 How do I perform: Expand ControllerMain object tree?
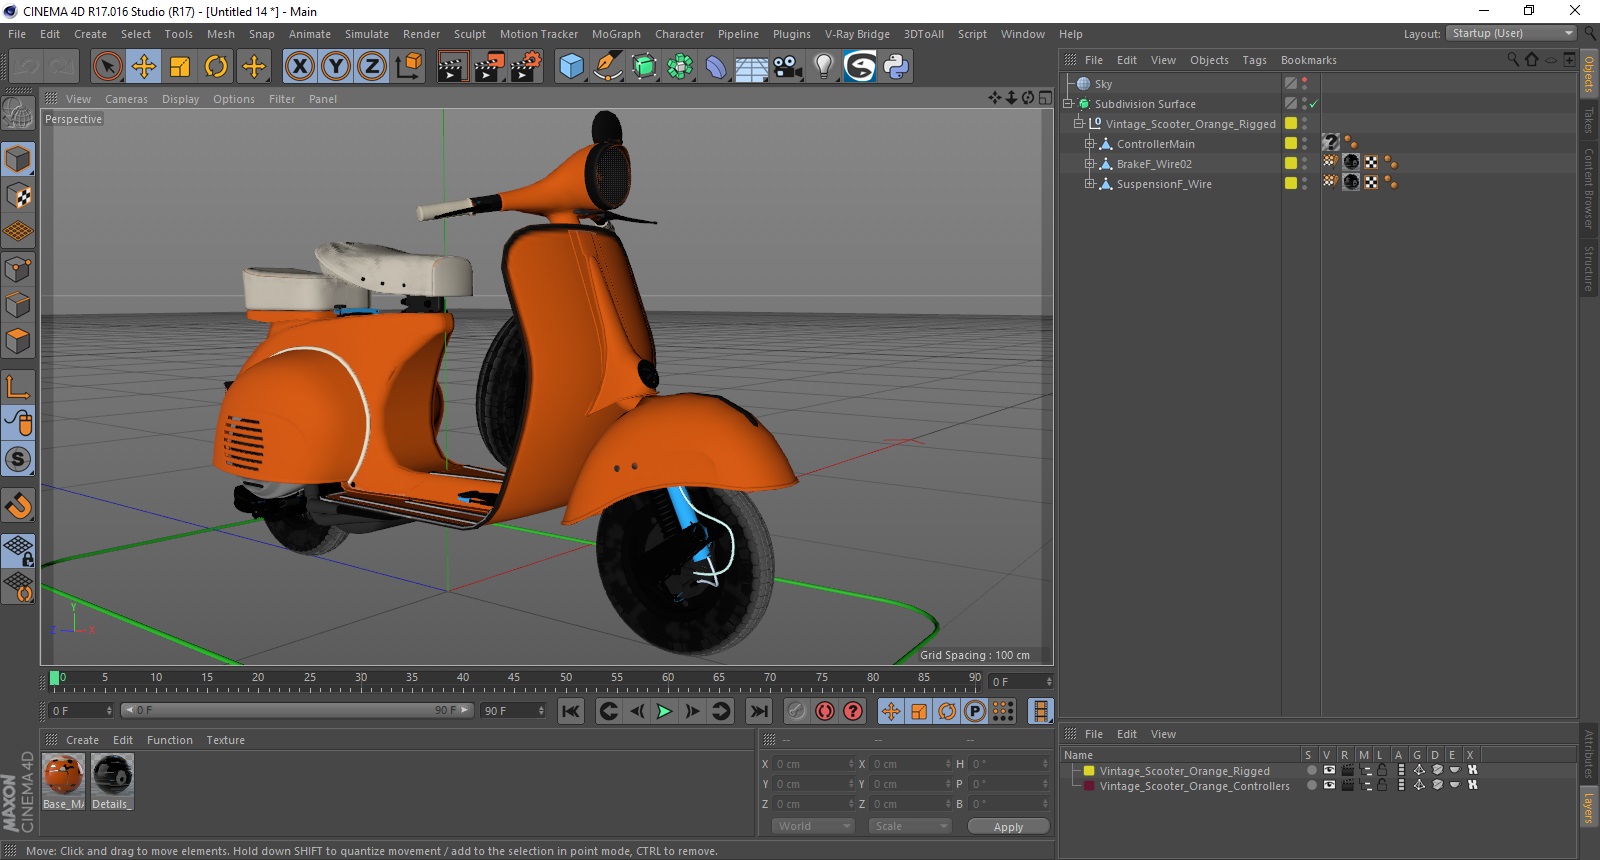(x=1090, y=144)
